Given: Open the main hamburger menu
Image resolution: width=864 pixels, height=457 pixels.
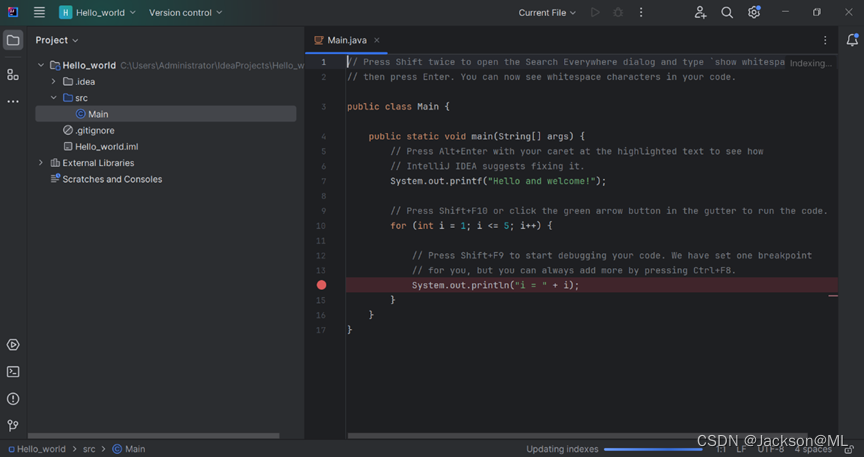Looking at the screenshot, I should click(x=39, y=13).
